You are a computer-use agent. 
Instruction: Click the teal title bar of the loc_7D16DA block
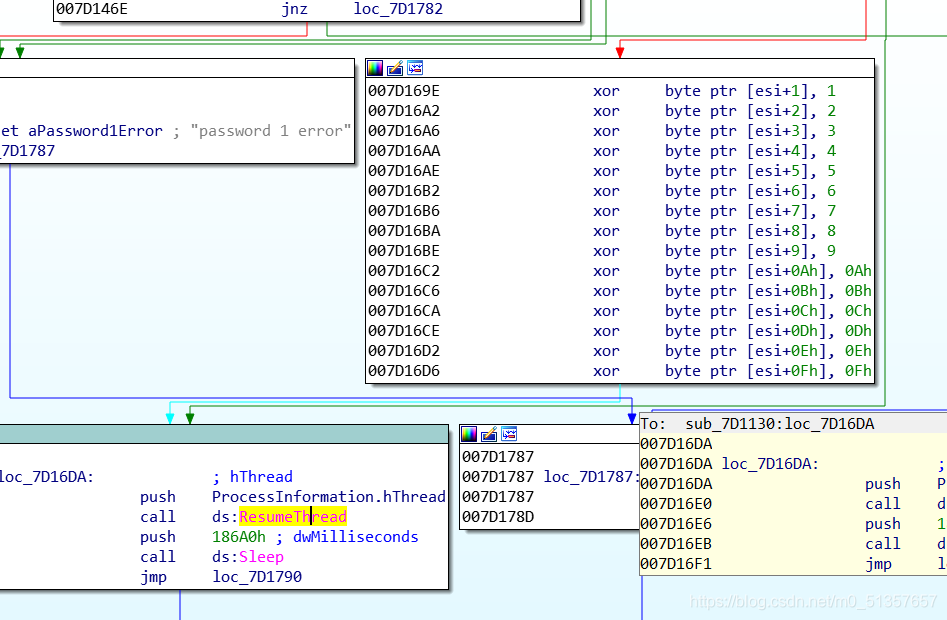223,434
